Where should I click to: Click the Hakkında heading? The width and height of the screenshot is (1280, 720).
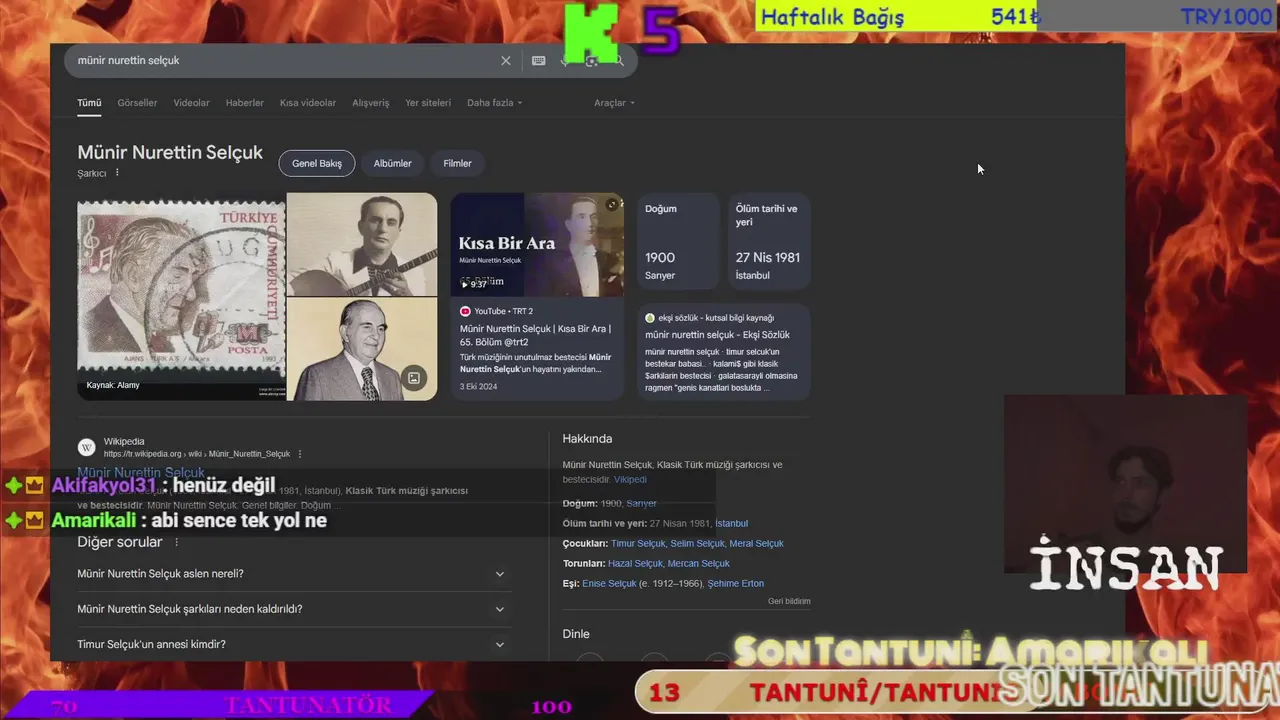pos(587,439)
